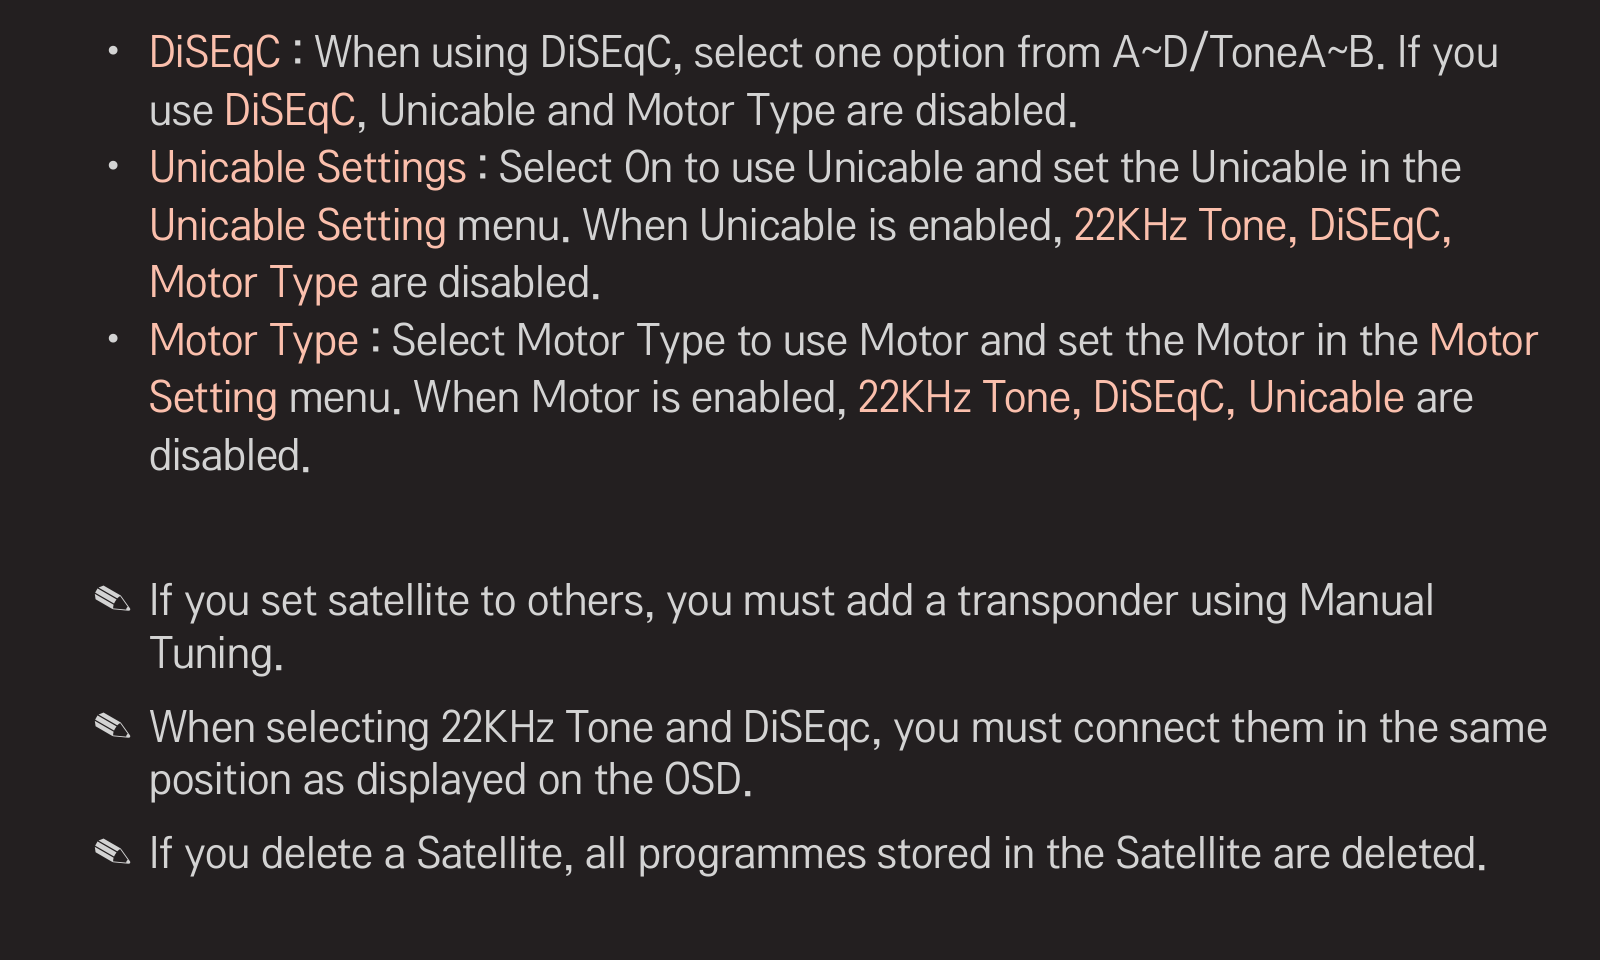
Task: Click the orange 'Unicable' before 'are disabled' in Motor paragraph
Action: [x=1326, y=398]
